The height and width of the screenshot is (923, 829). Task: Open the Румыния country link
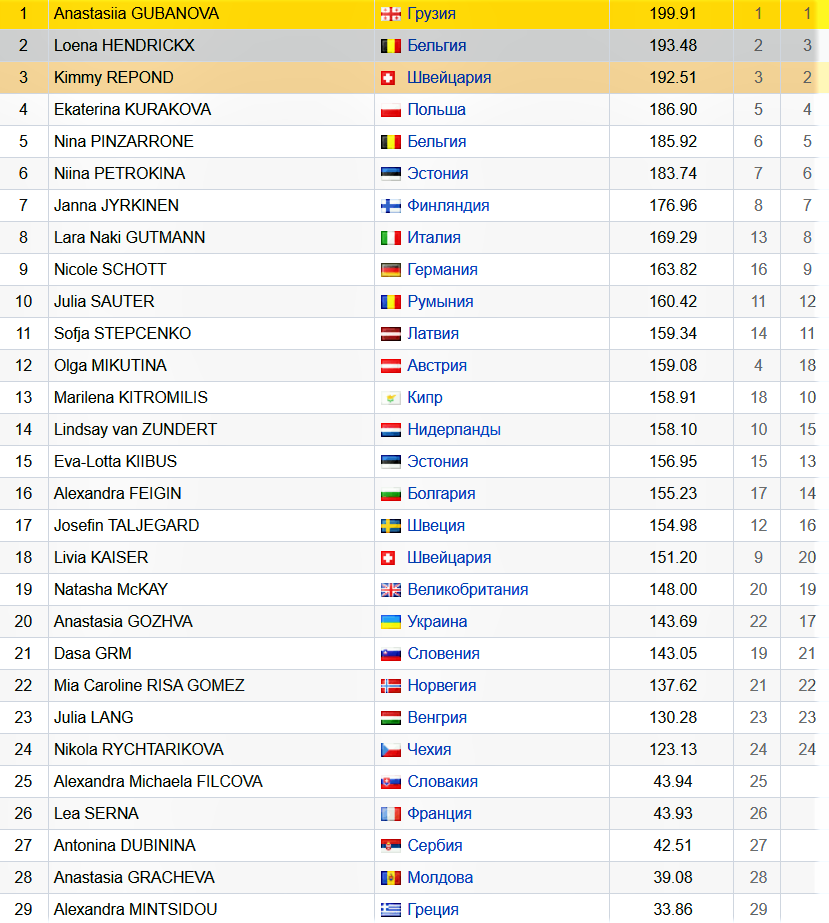[440, 301]
